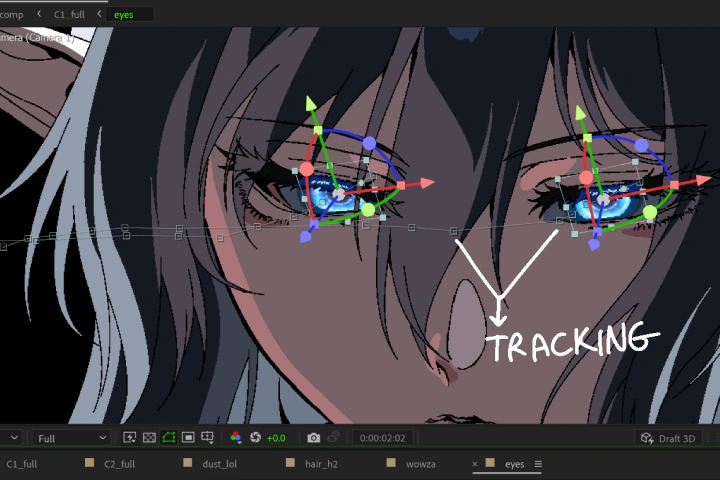Click the hair_h2 tab label color swatch
720x480 pixels.
290,463
